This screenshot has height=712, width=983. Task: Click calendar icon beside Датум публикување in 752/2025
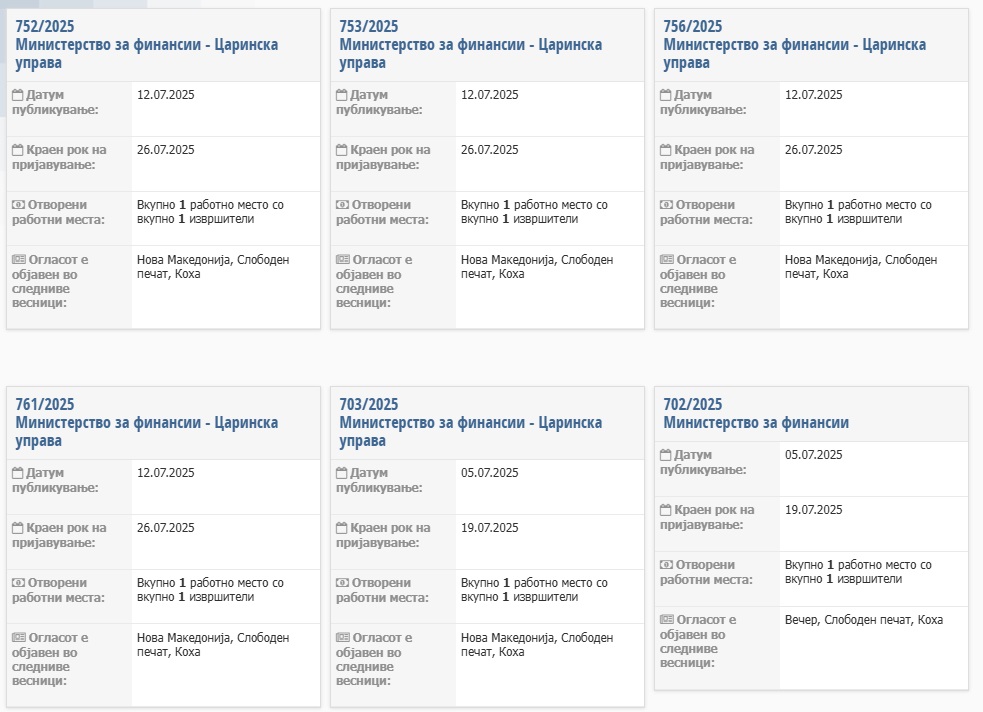coord(18,95)
